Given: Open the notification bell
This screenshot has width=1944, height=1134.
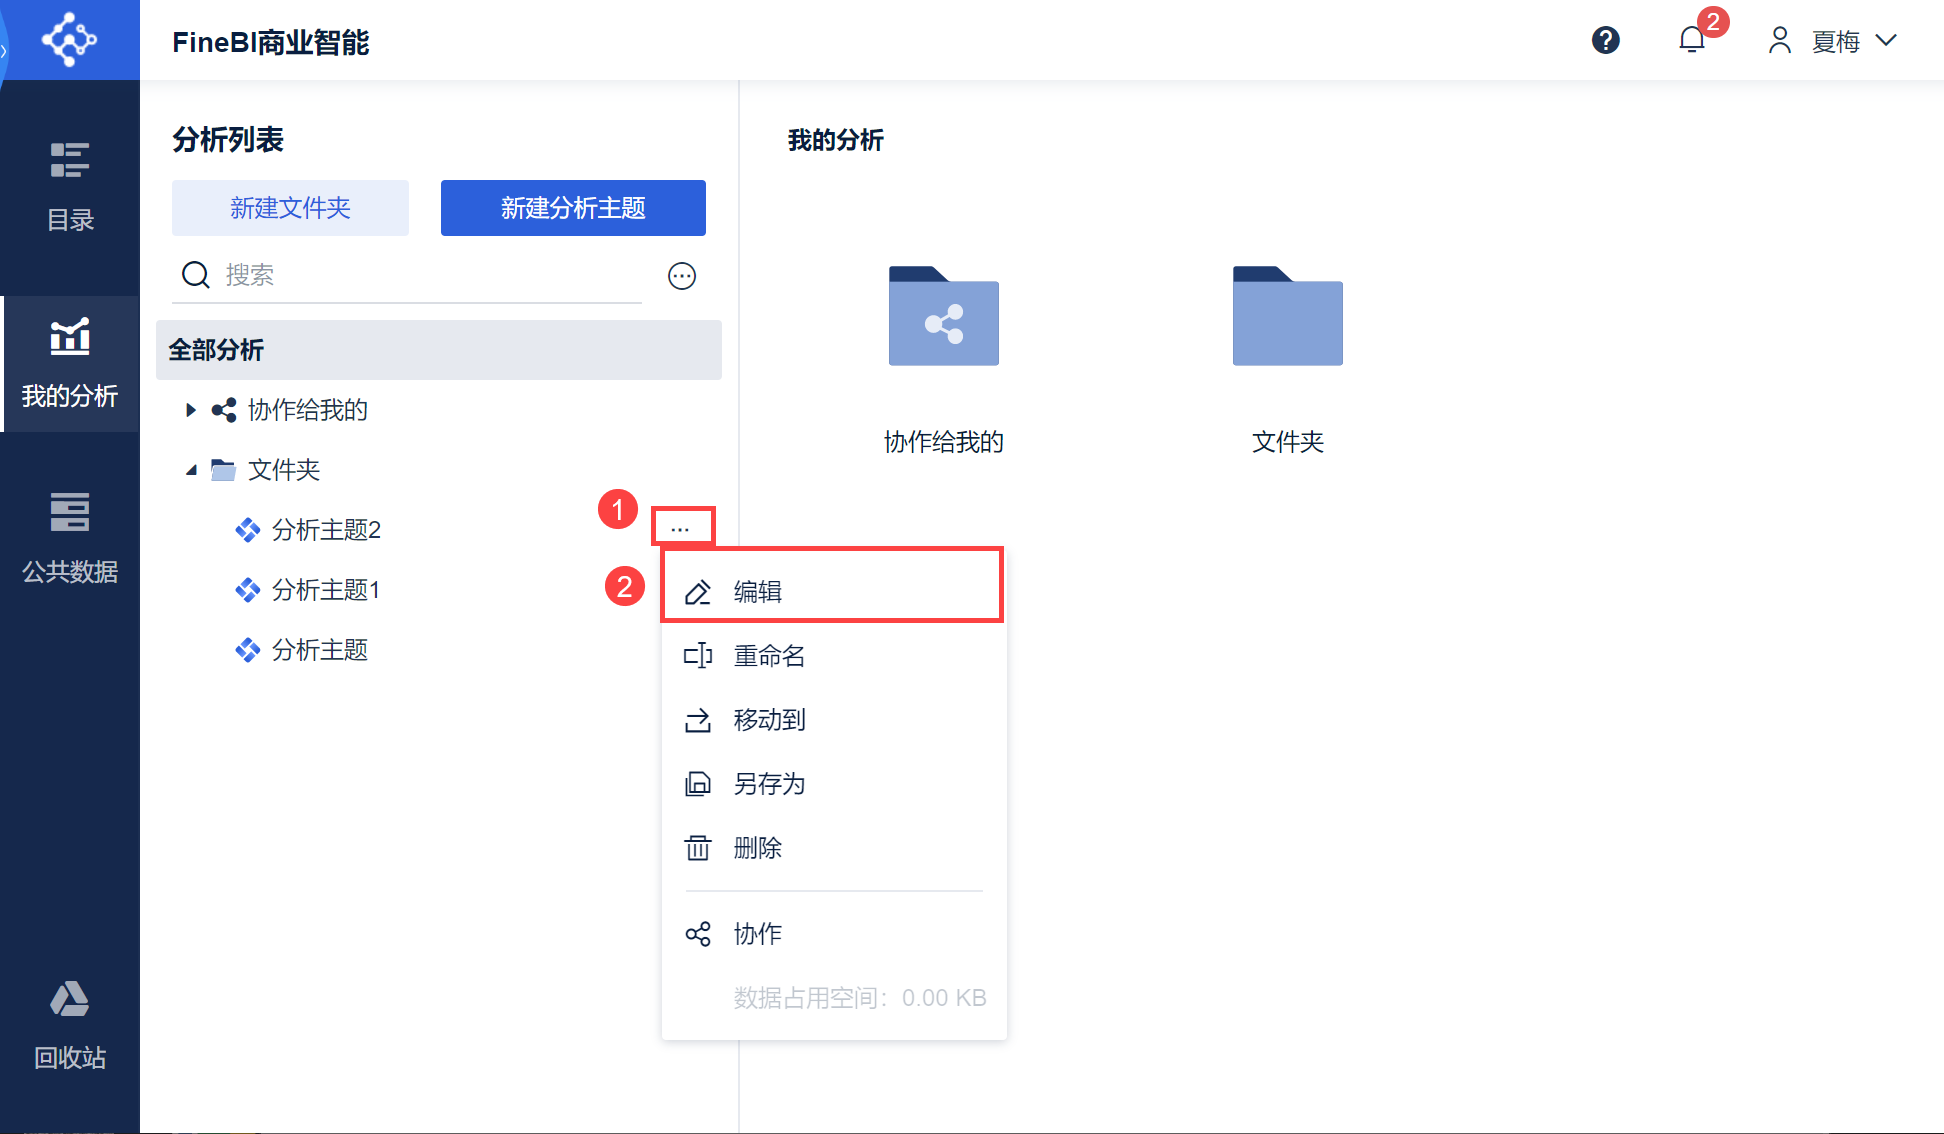Looking at the screenshot, I should click(1692, 40).
